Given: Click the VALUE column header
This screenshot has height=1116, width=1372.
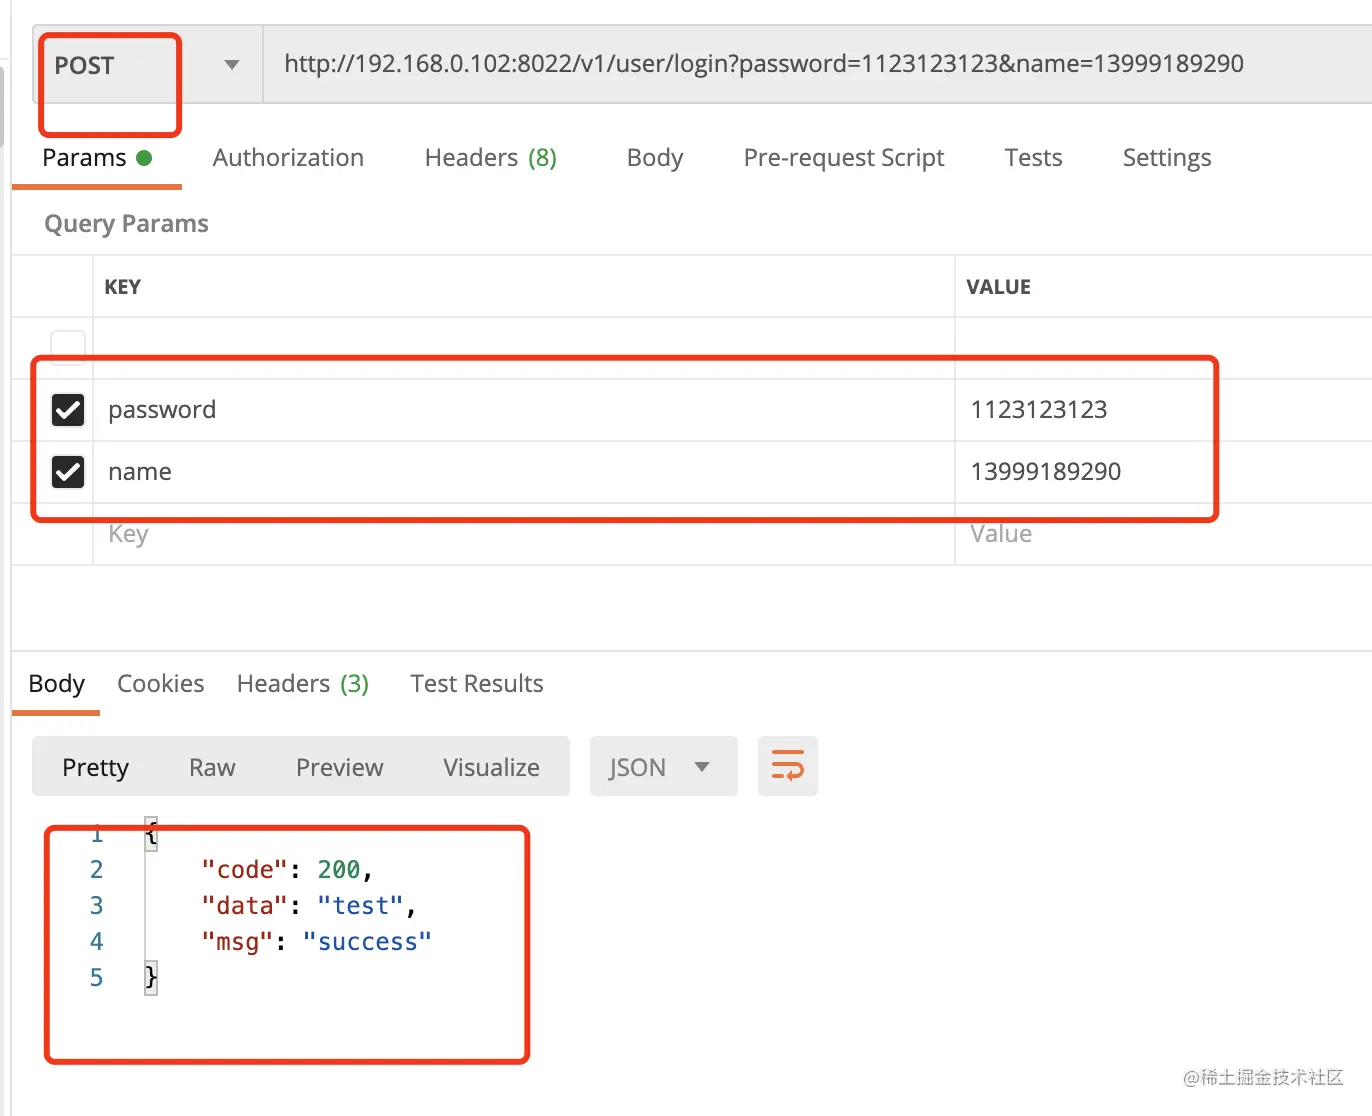Looking at the screenshot, I should pyautogui.click(x=998, y=287).
